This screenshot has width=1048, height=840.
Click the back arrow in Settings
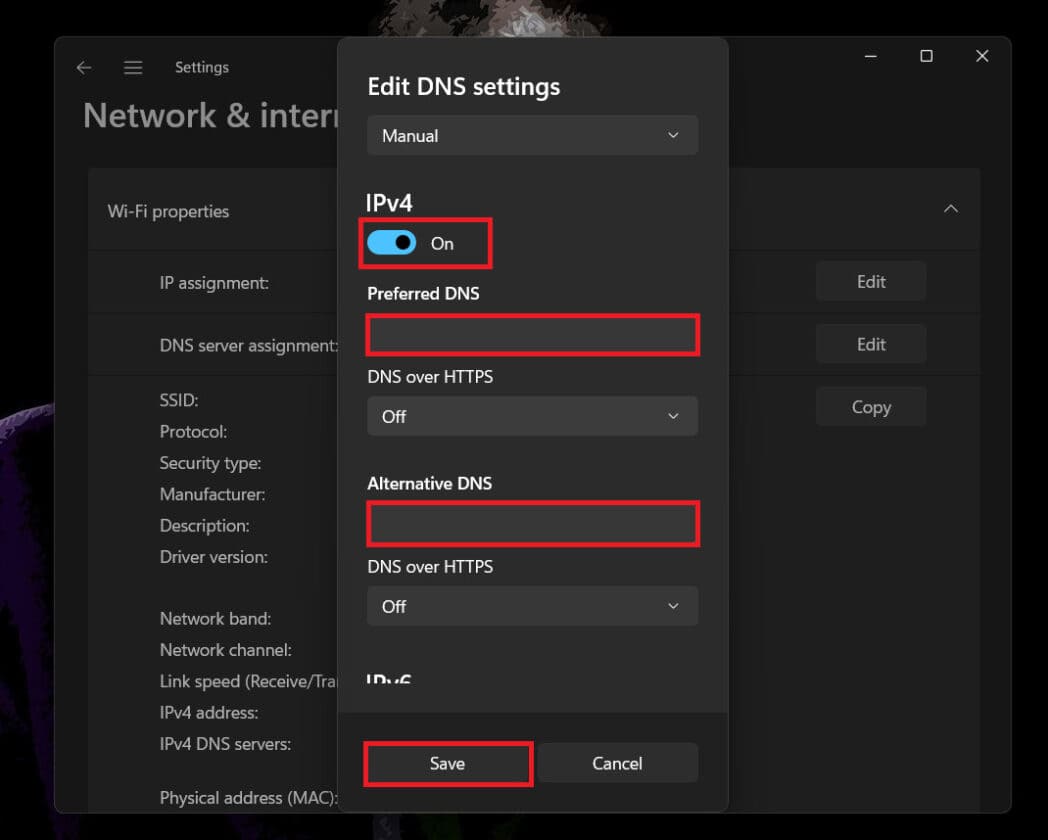(84, 67)
